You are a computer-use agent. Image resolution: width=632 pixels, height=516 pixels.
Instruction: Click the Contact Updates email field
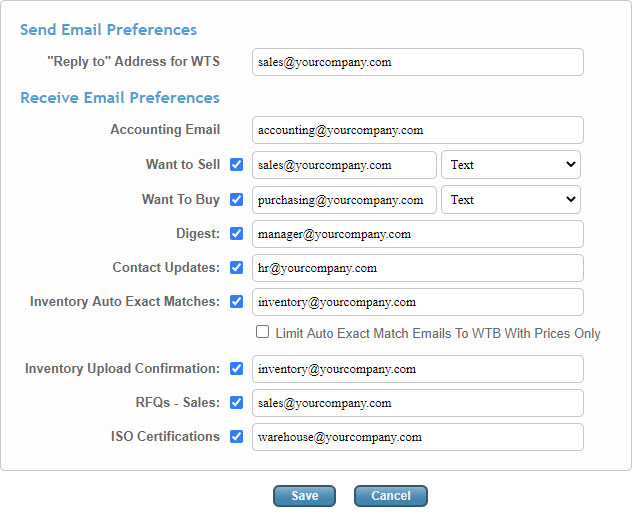point(417,268)
